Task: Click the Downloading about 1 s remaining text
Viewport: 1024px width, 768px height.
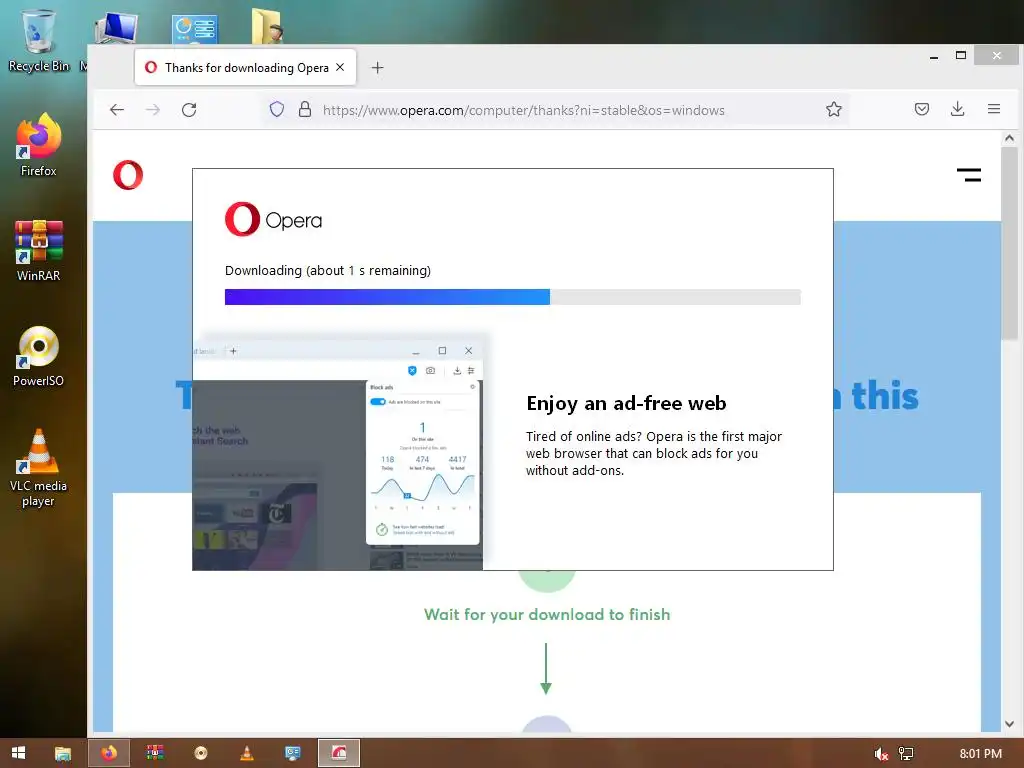Action: tap(328, 270)
